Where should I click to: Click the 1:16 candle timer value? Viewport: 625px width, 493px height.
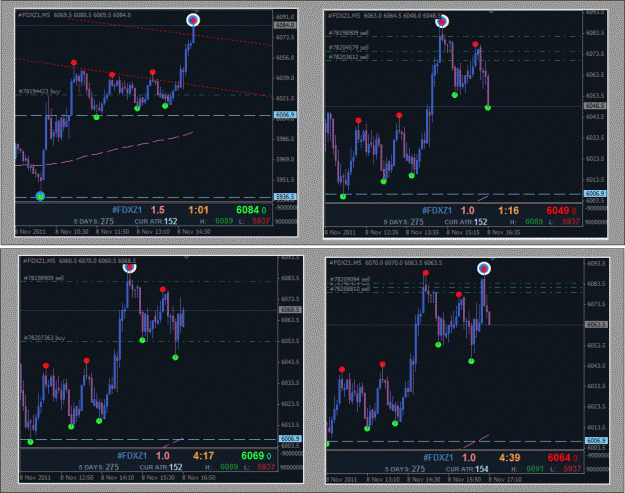coord(508,210)
